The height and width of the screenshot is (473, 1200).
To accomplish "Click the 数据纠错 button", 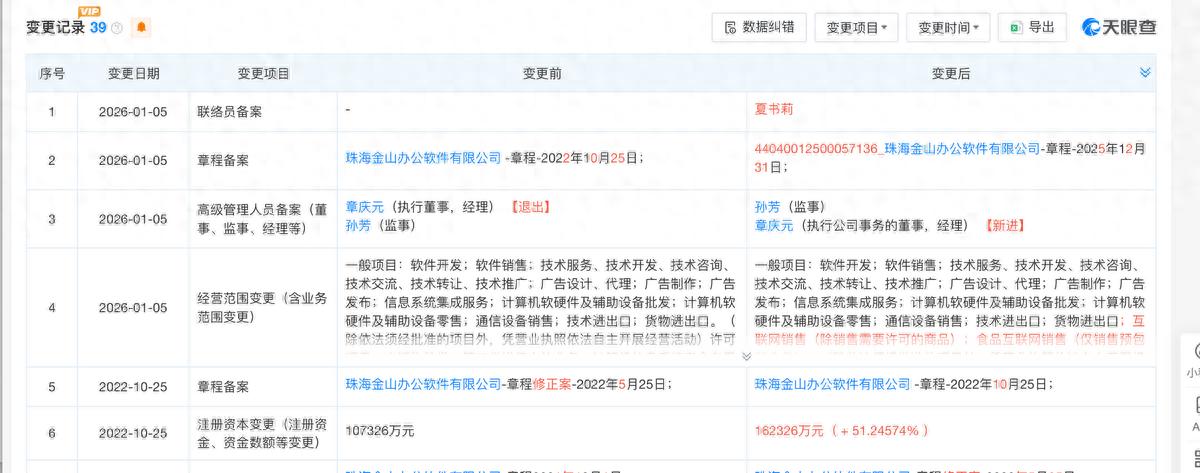I will pyautogui.click(x=759, y=27).
